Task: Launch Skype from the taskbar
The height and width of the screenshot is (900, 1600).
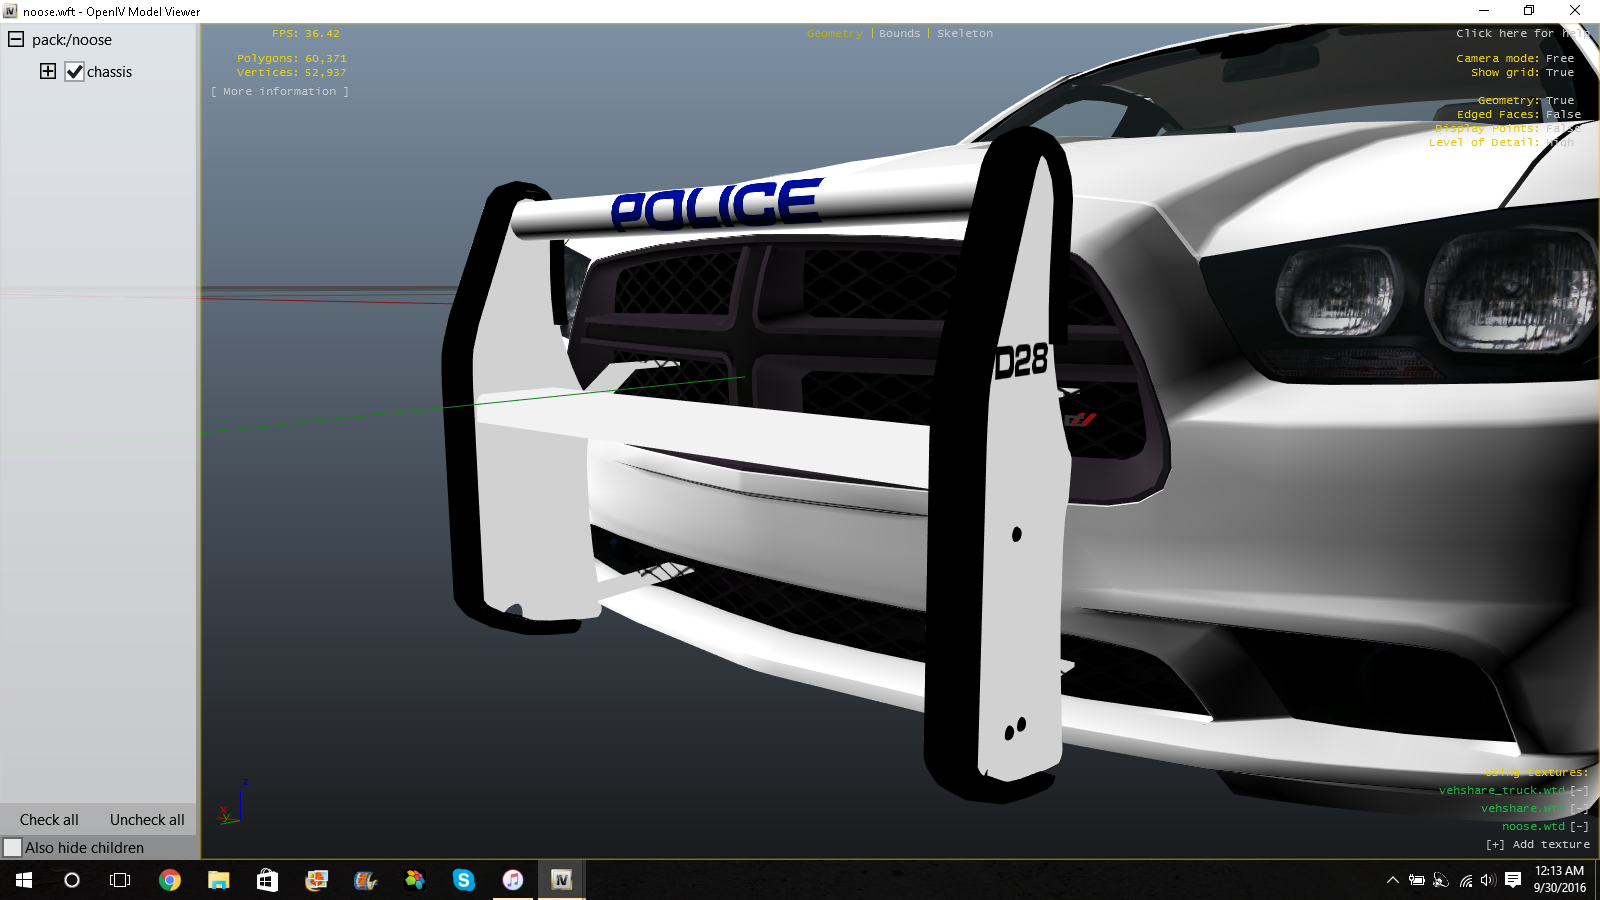Action: [x=463, y=880]
